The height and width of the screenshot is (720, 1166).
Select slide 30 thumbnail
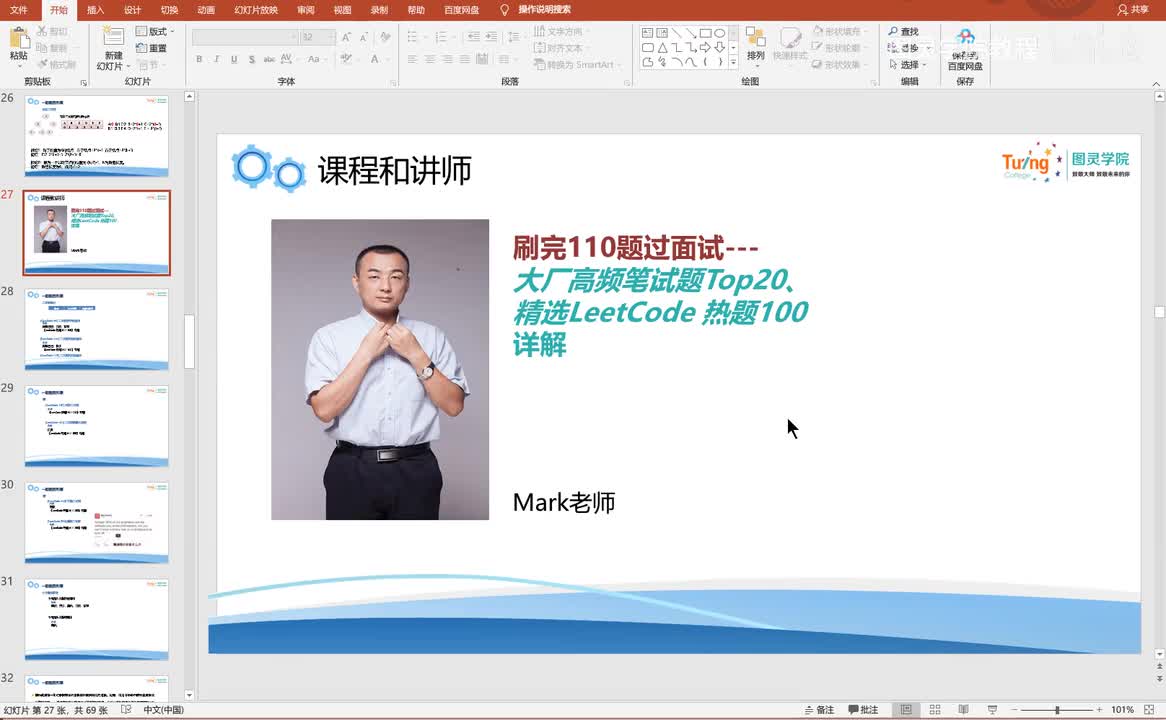click(97, 523)
